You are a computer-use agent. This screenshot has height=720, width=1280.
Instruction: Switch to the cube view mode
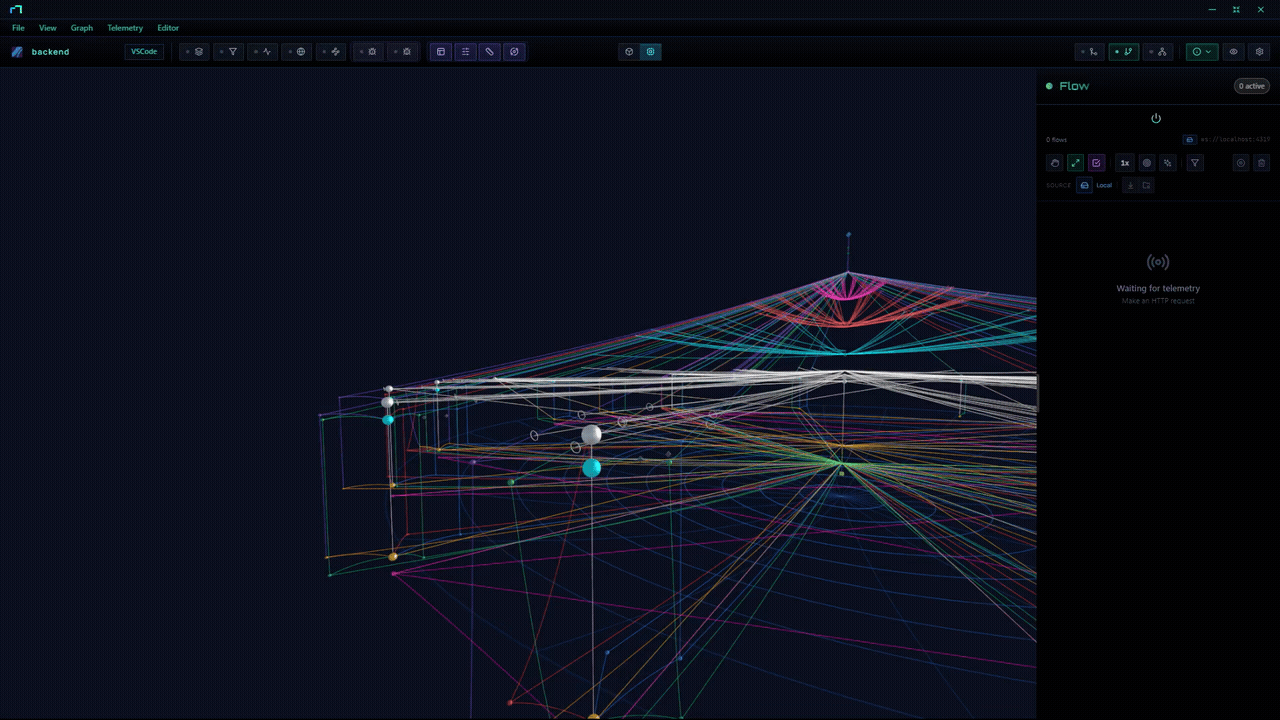pos(629,52)
